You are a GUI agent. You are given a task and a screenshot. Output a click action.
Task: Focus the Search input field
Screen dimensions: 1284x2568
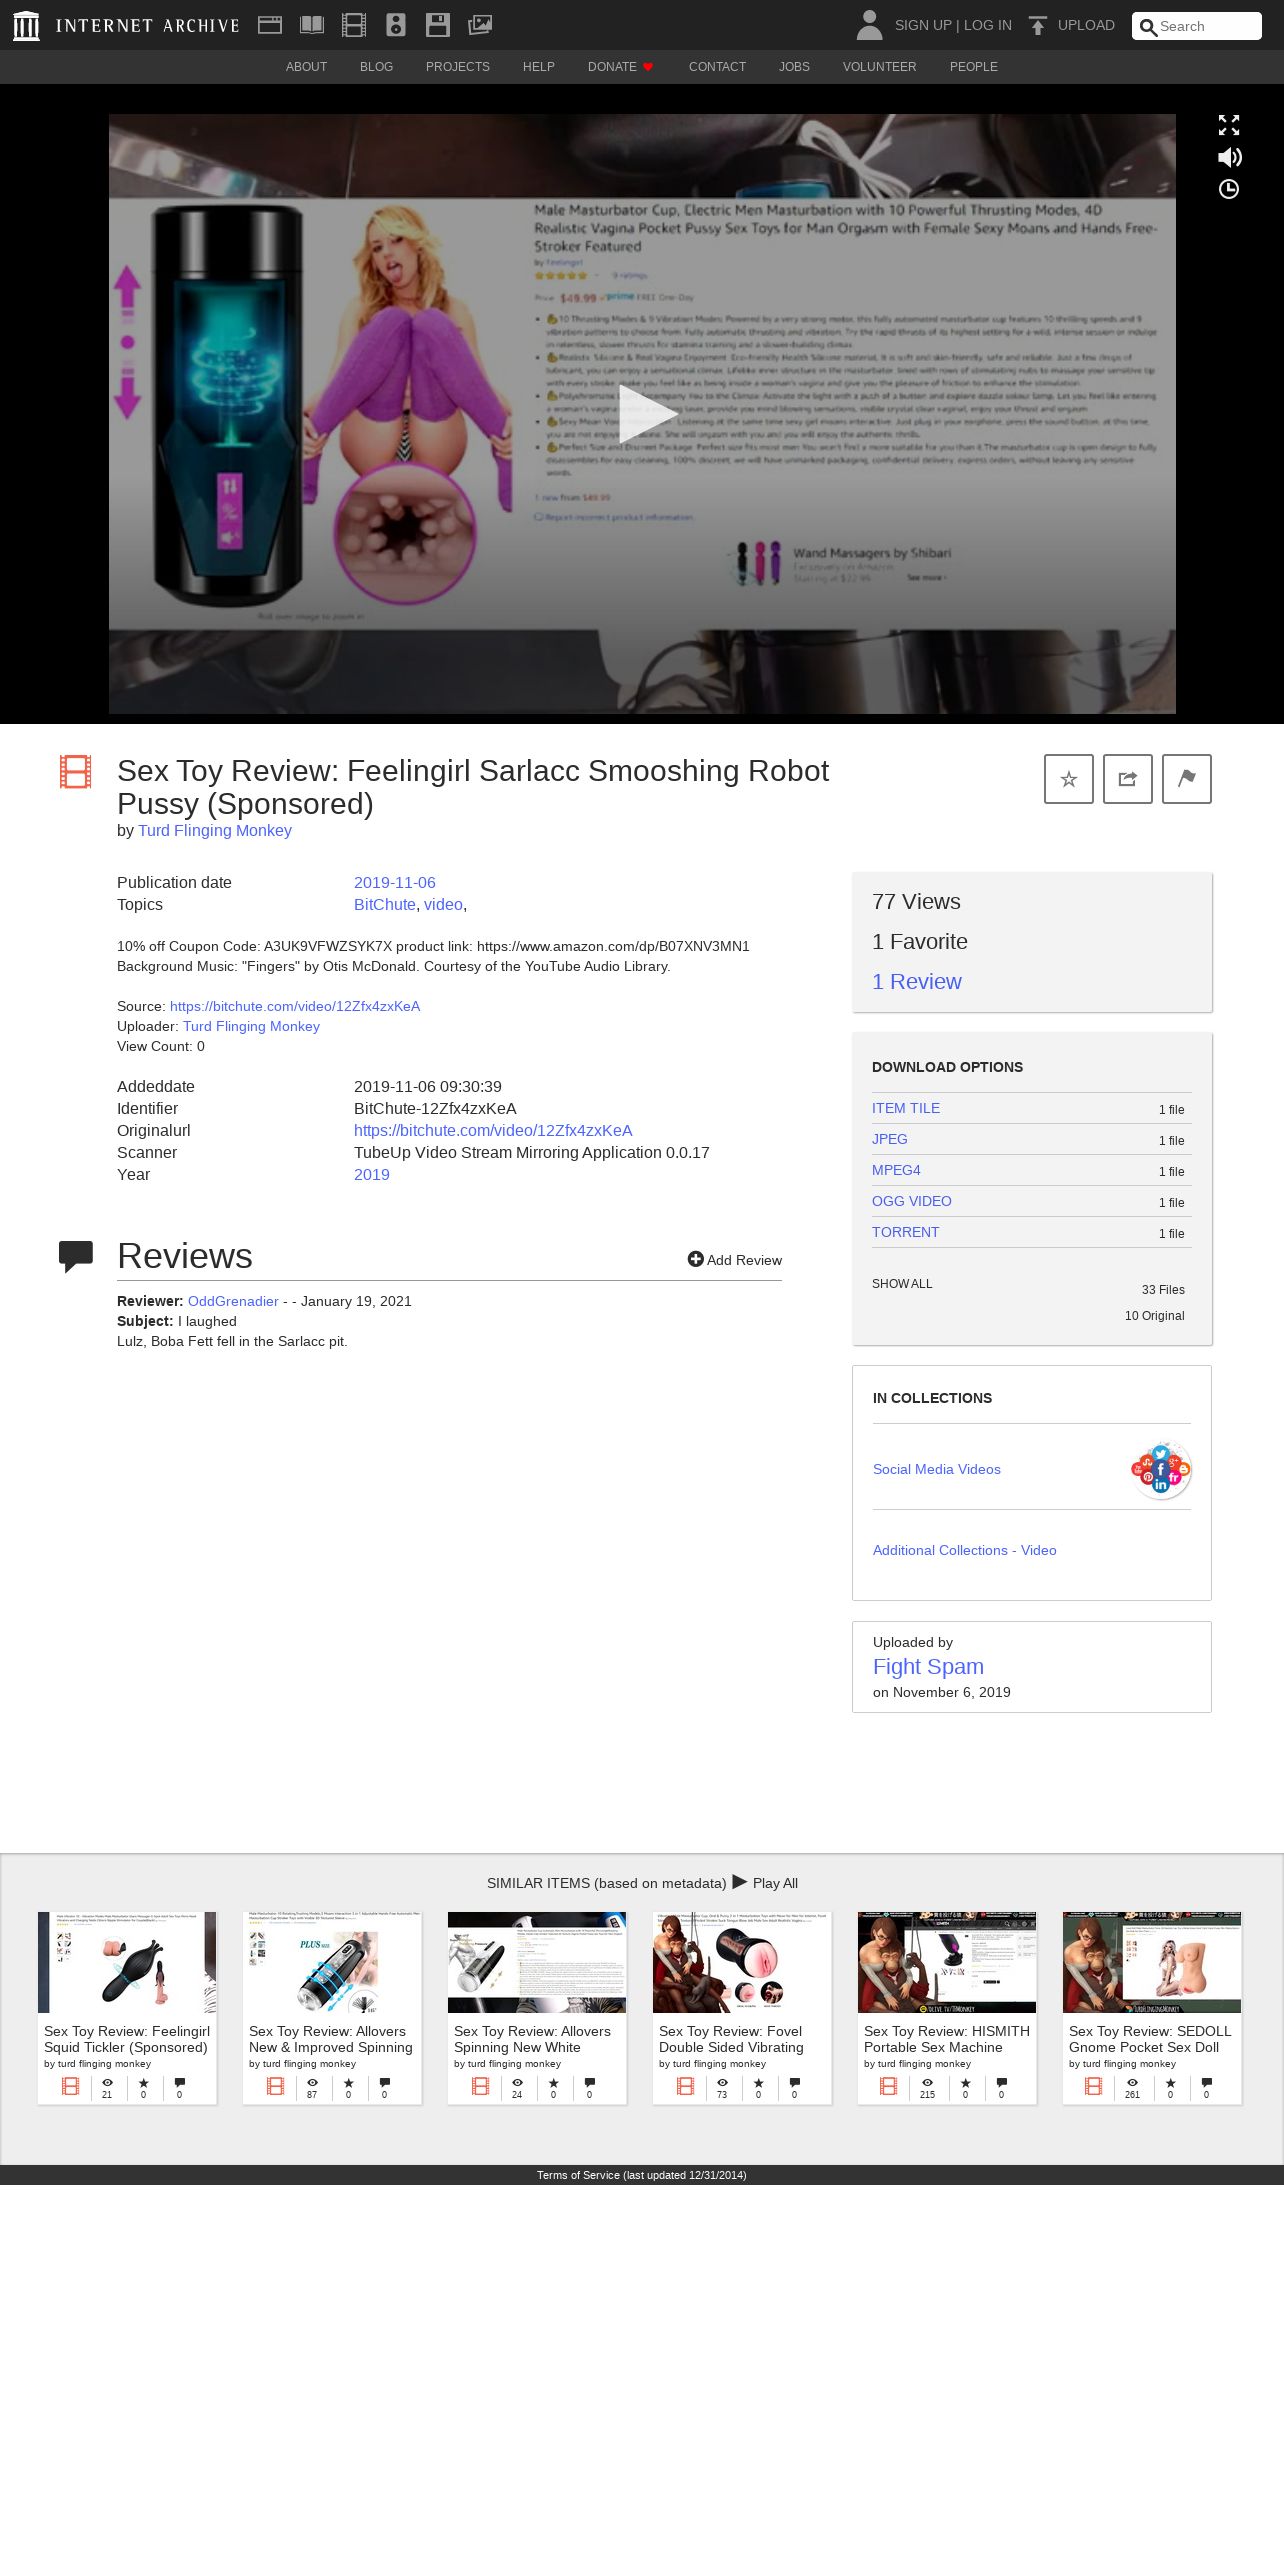point(1197,26)
